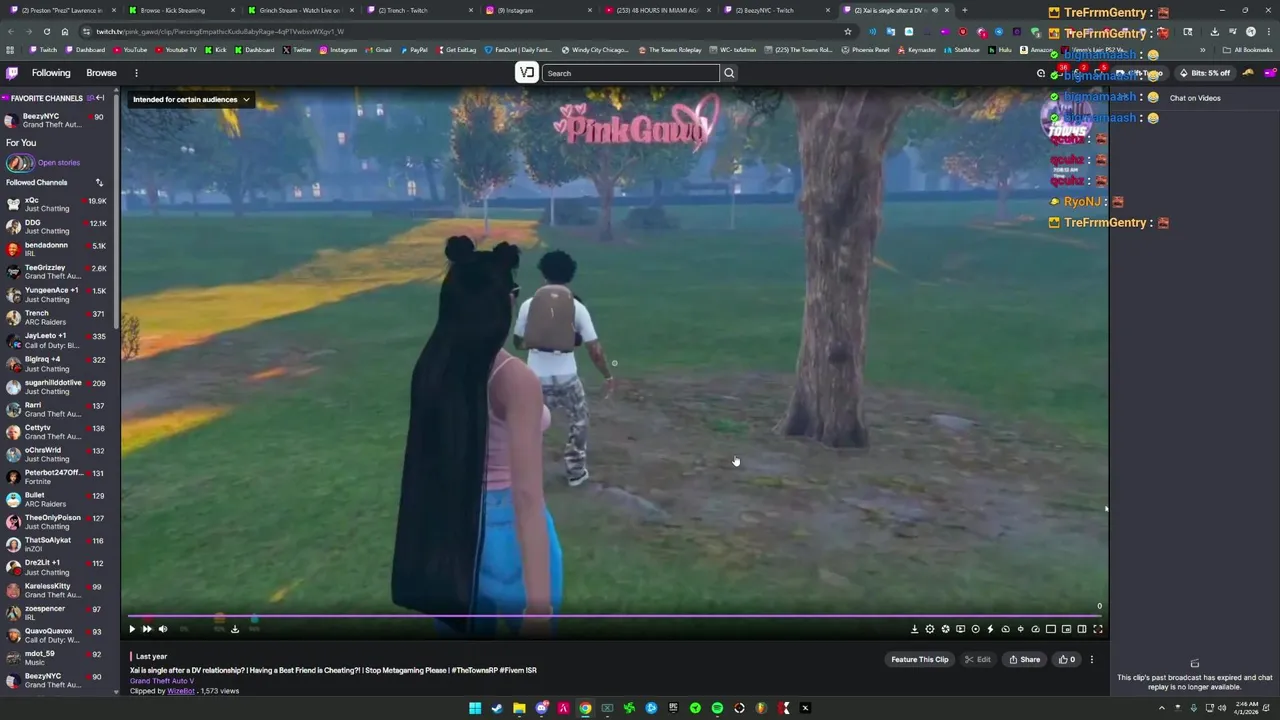Image resolution: width=1280 pixels, height=720 pixels.
Task: Open the YouTube bookmark in bookmarks bar
Action: (x=130, y=50)
